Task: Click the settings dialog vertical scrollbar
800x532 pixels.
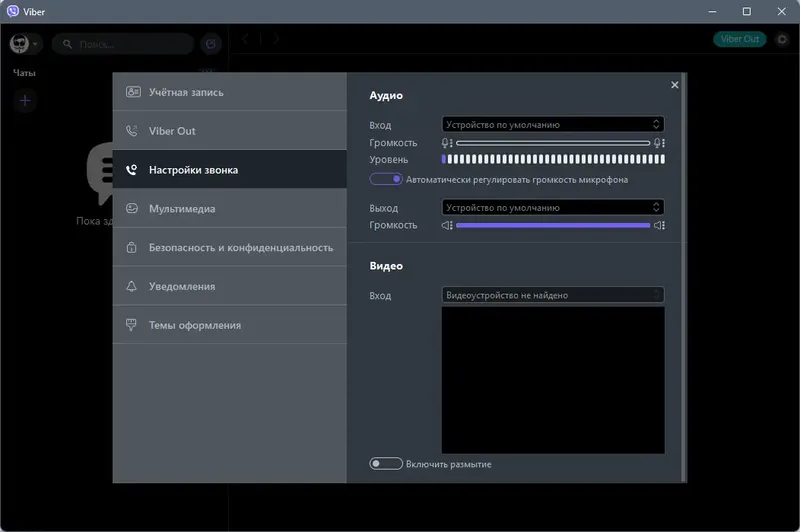Action: [x=684, y=277]
